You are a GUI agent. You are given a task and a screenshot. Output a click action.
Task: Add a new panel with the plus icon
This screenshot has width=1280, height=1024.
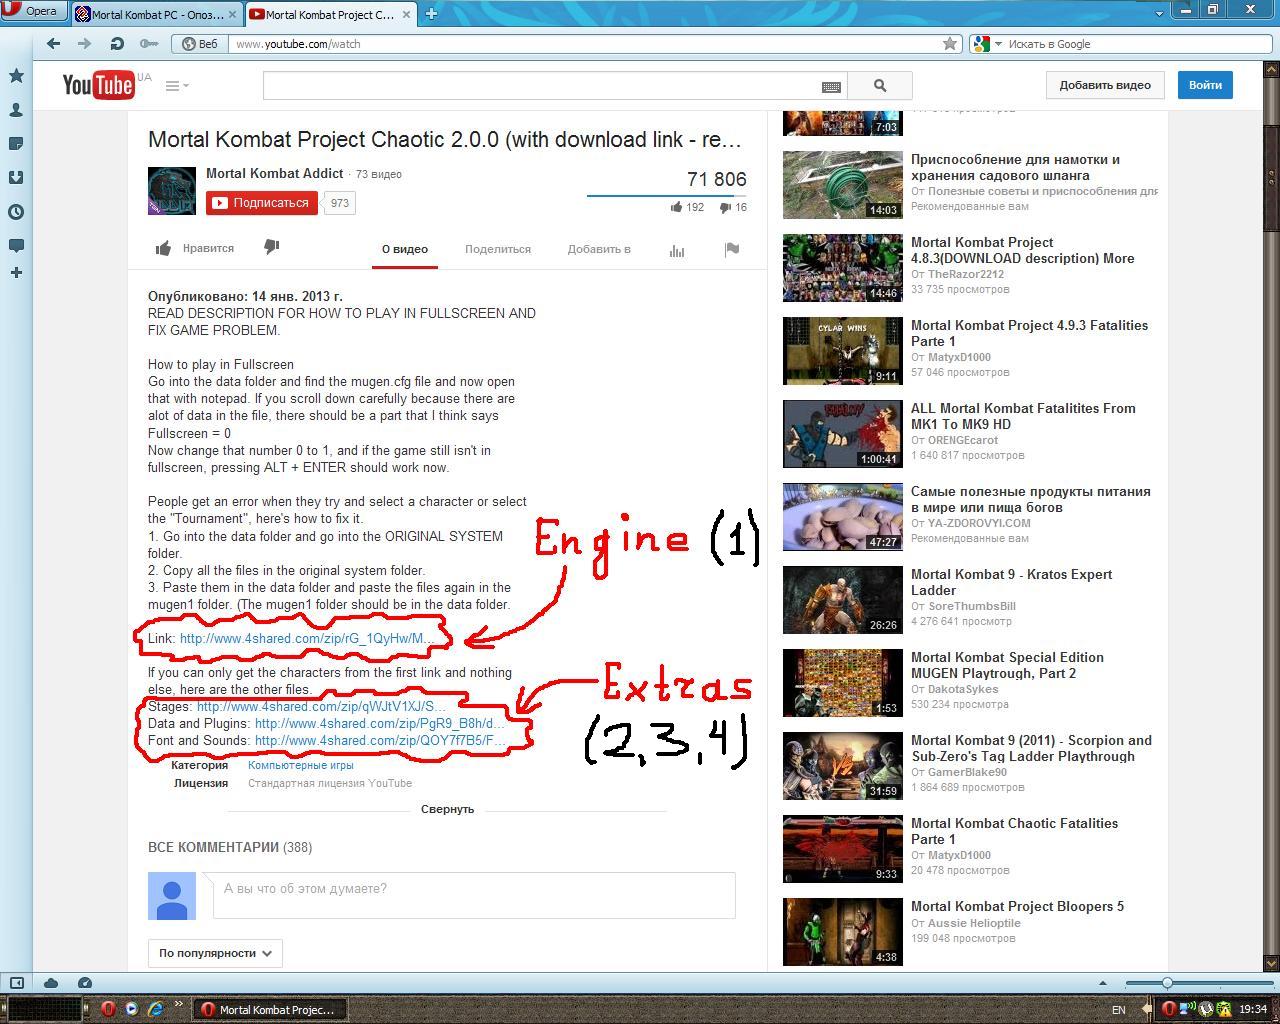pyautogui.click(x=16, y=273)
